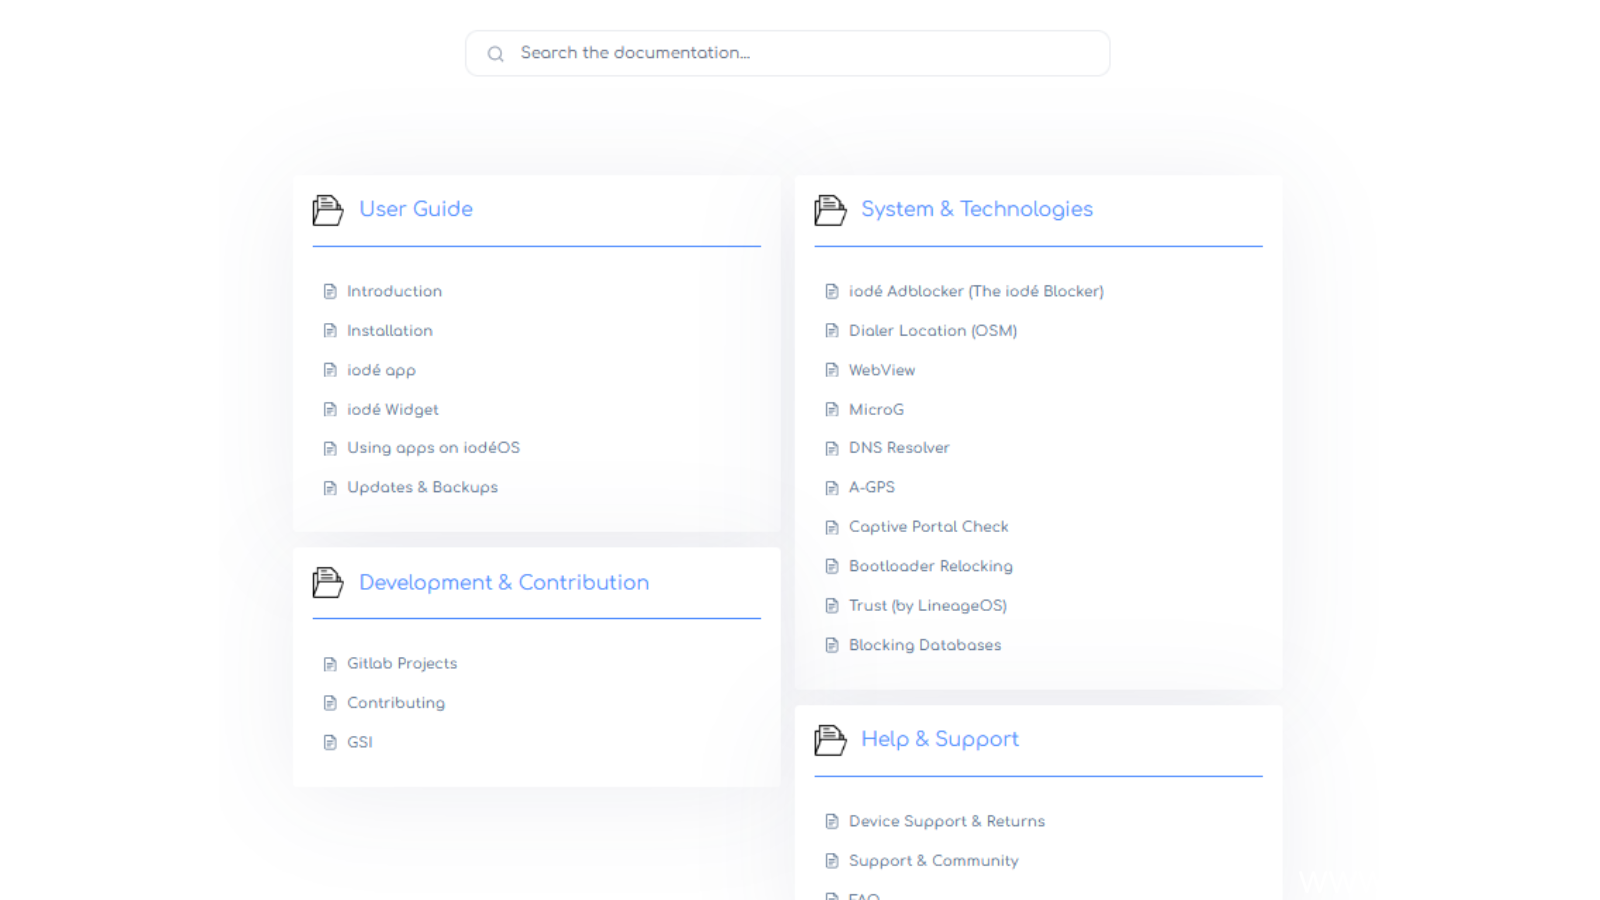Screen dimensions: 1600x900
Task: Open the GSI article
Action: pos(360,742)
